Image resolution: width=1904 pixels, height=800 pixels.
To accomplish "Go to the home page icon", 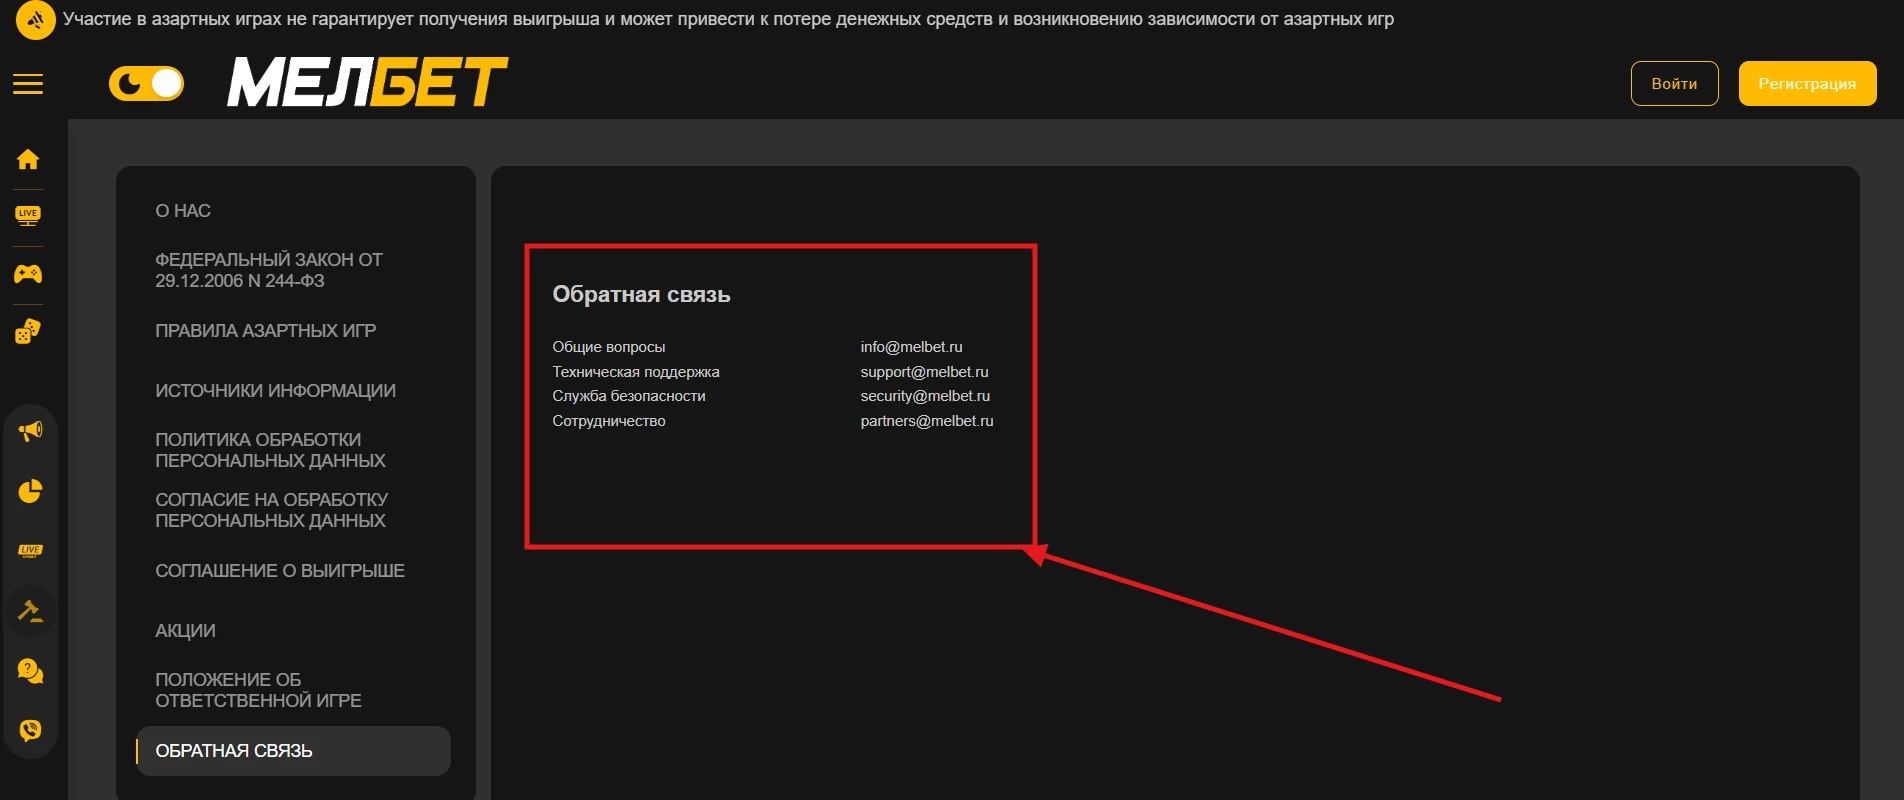I will point(28,159).
